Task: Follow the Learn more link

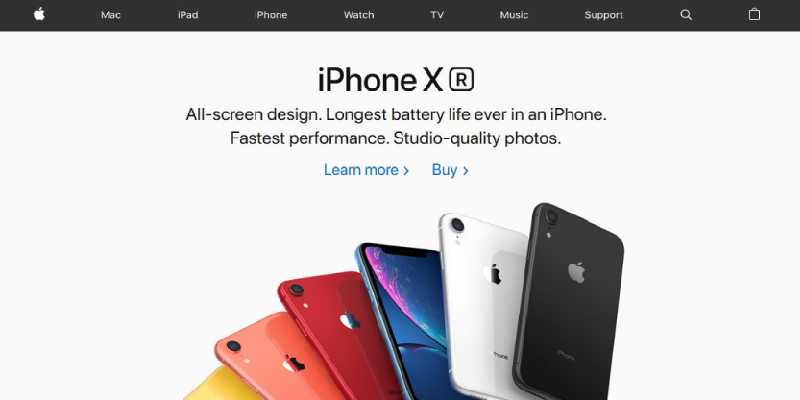Action: pyautogui.click(x=366, y=170)
